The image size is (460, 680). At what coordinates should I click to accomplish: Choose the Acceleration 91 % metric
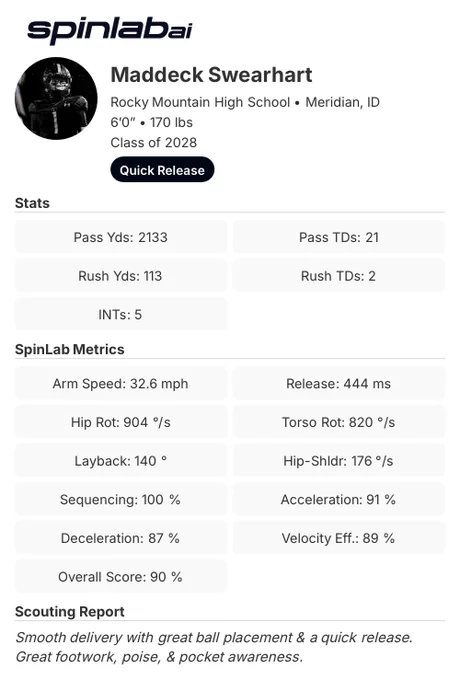pyautogui.click(x=339, y=499)
